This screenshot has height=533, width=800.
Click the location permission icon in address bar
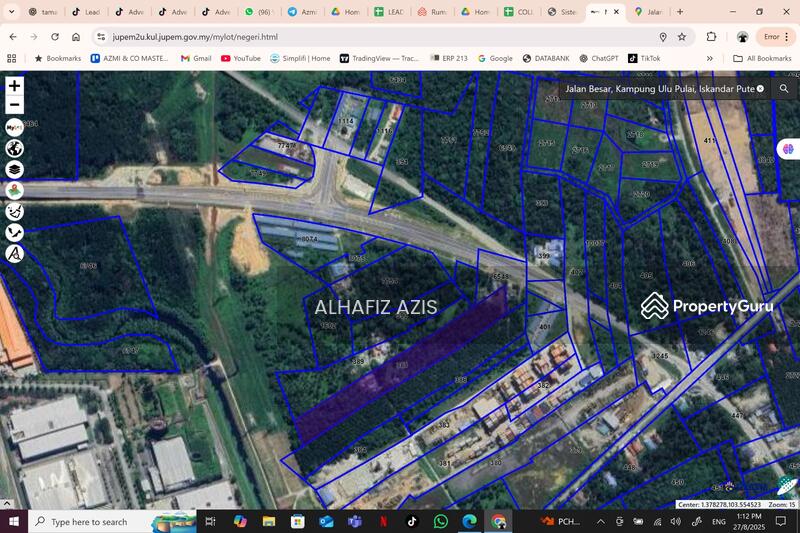click(663, 37)
